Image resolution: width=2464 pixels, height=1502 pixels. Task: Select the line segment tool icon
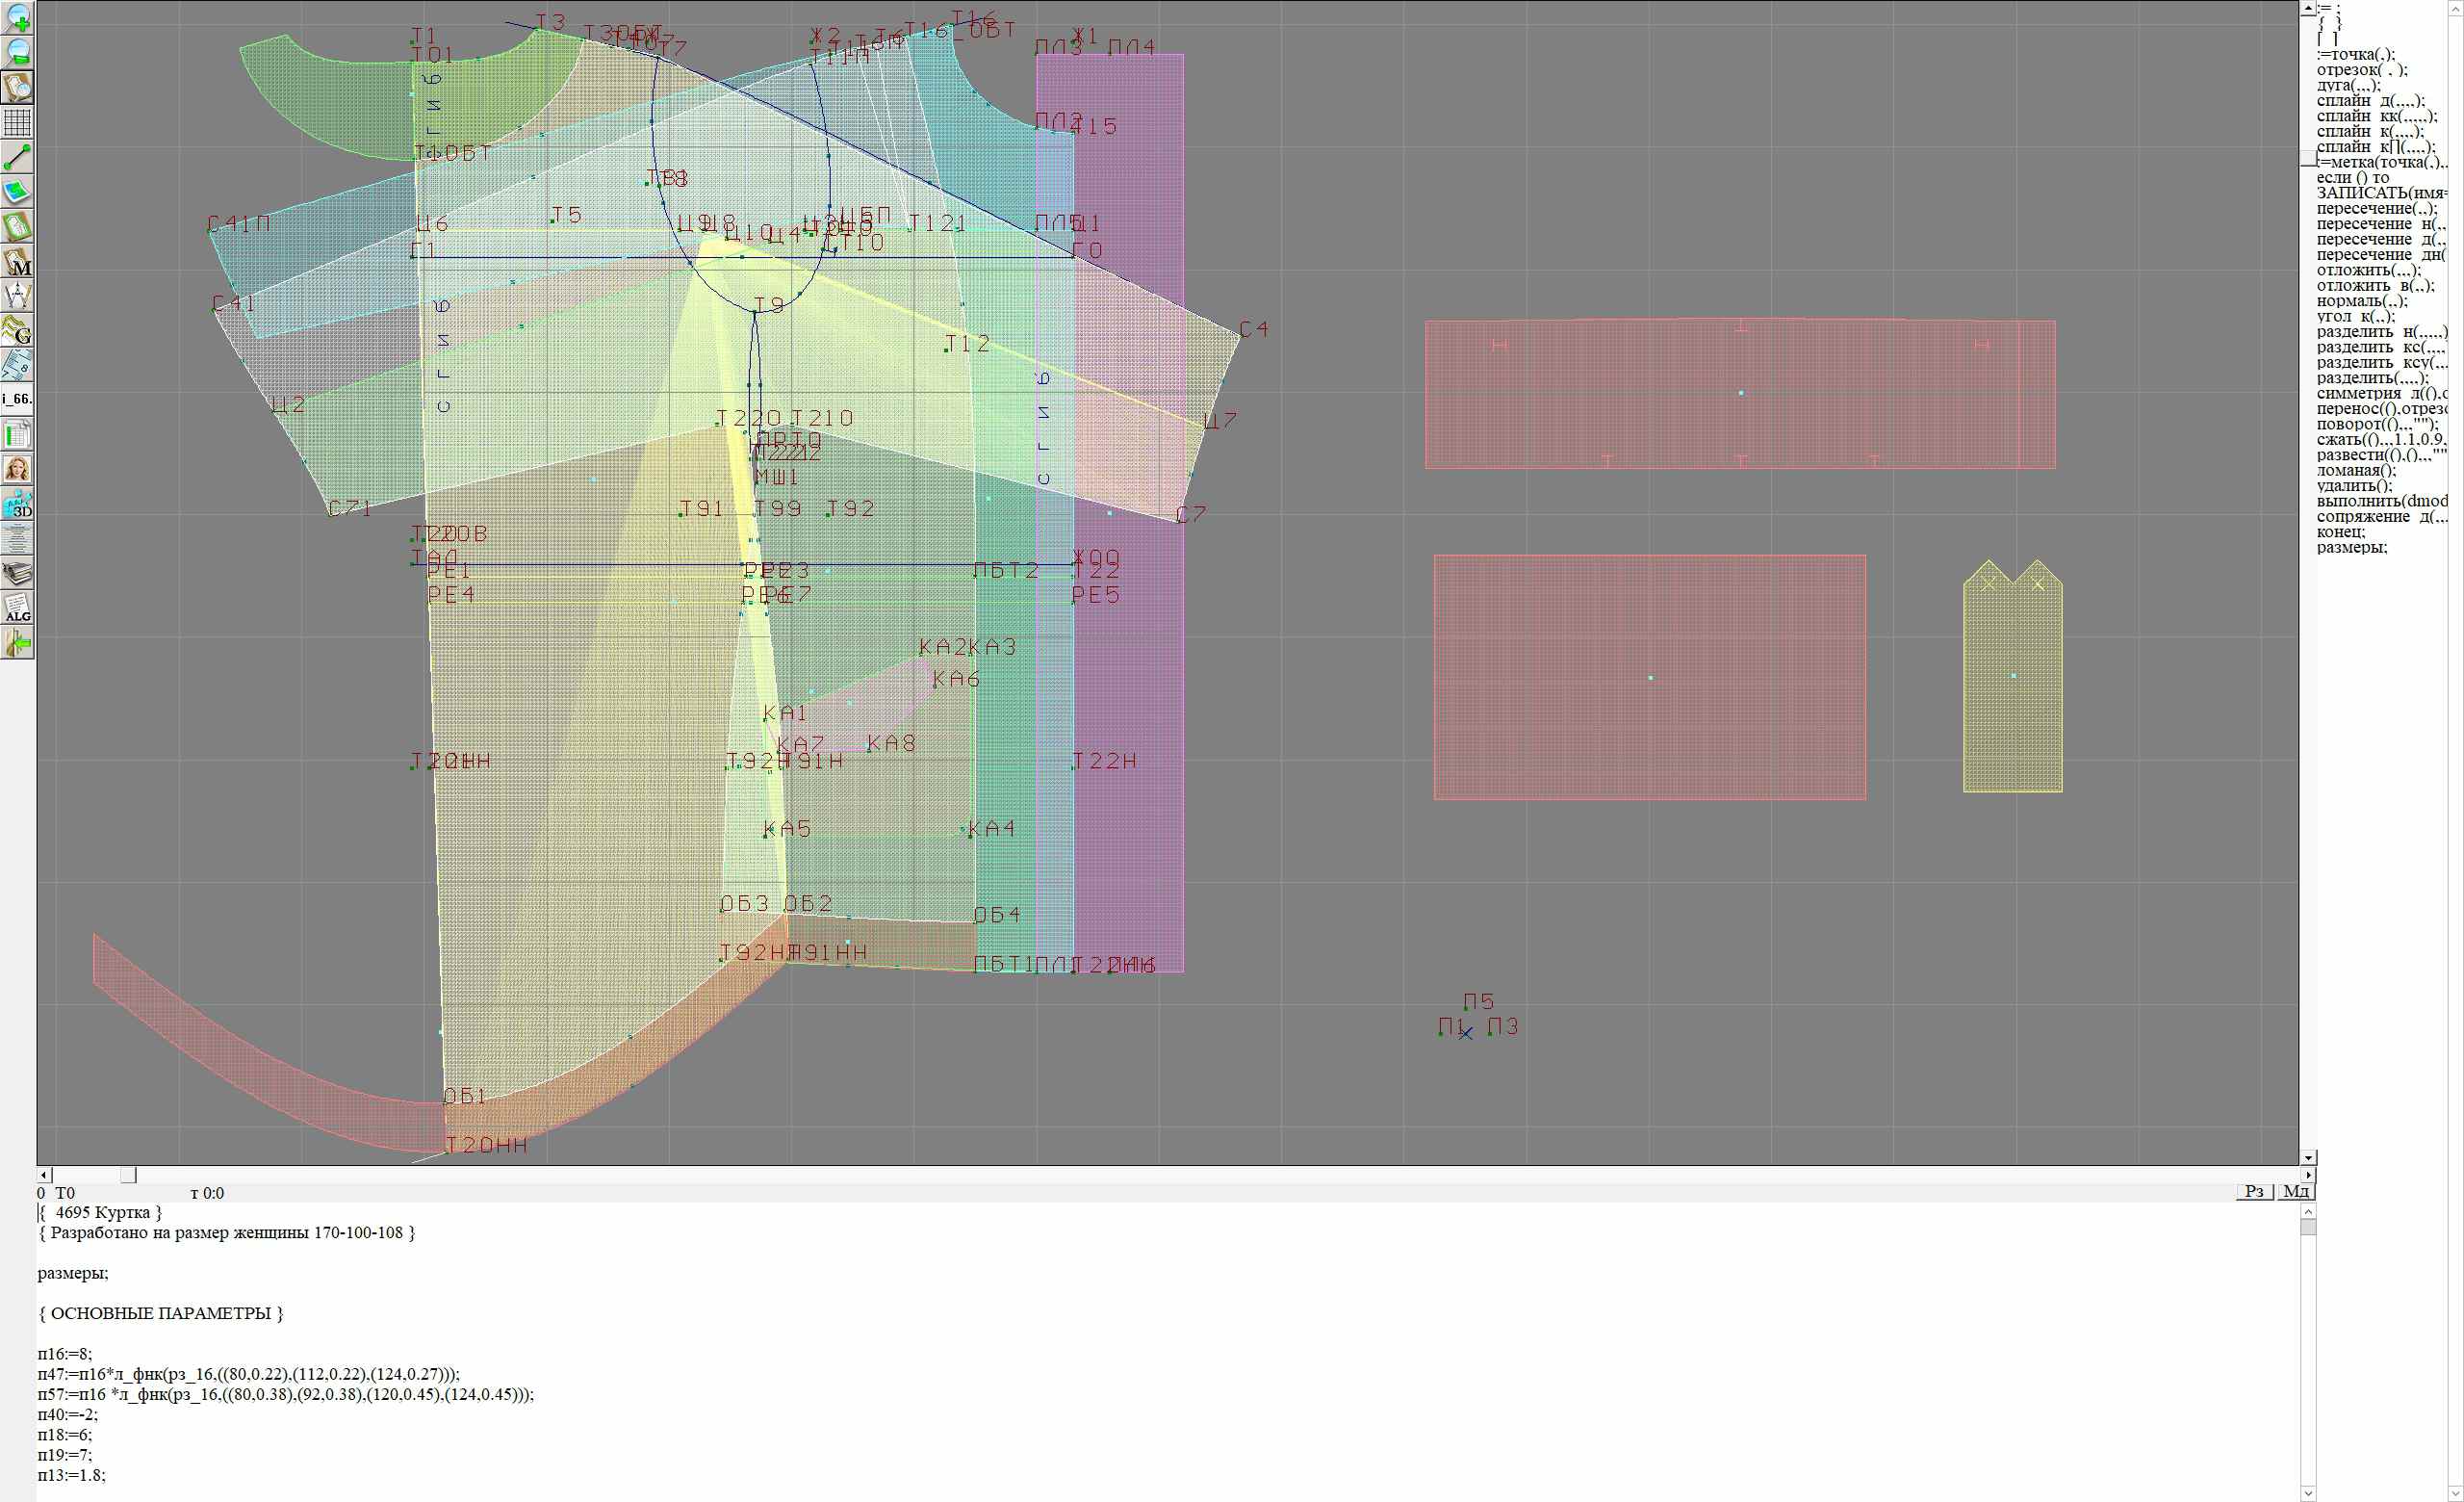[x=18, y=157]
